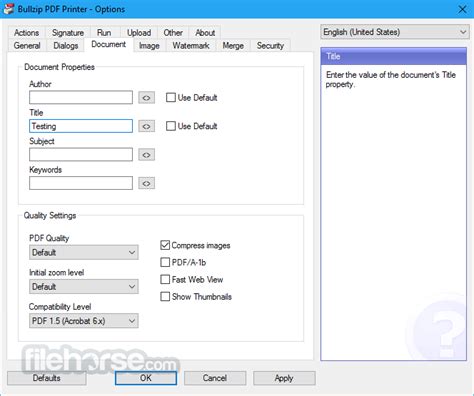Switch to the Upload tab
The height and width of the screenshot is (396, 474).
(x=139, y=33)
